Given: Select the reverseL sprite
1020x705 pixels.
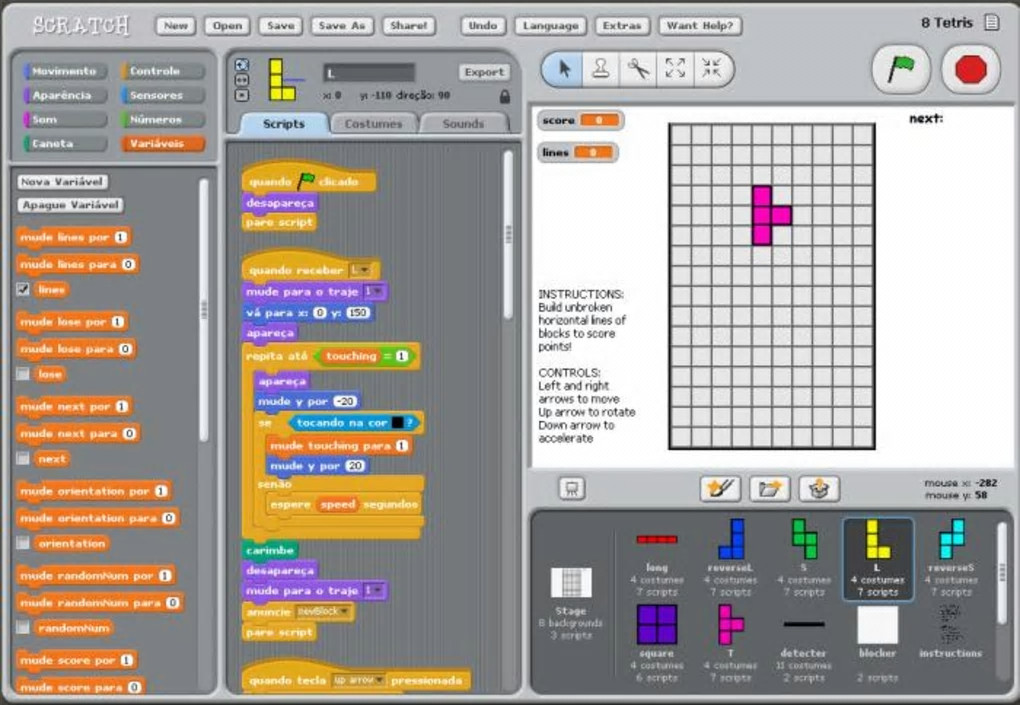Looking at the screenshot, I should pos(731,558).
